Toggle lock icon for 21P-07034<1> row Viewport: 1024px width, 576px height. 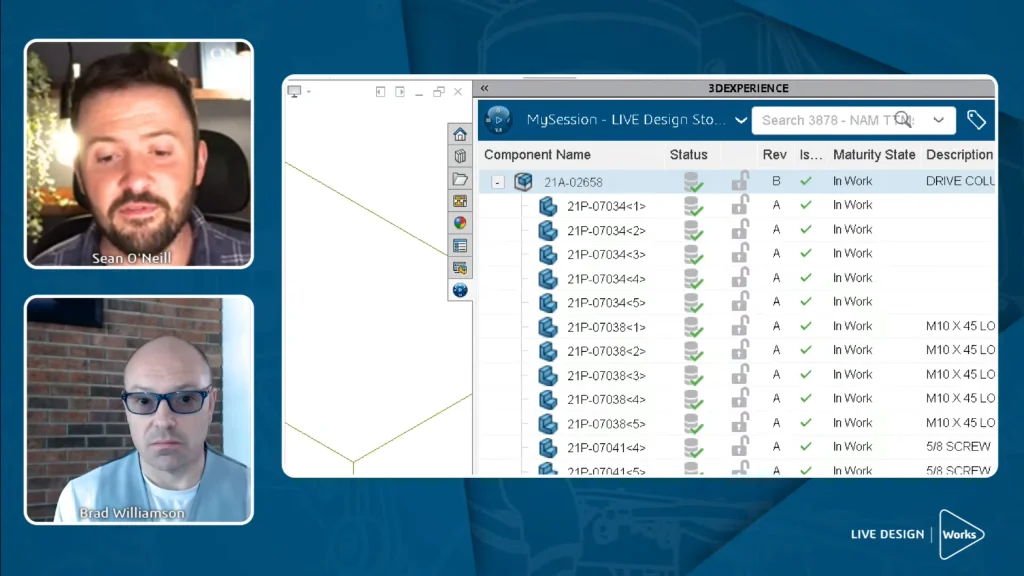tap(740, 206)
